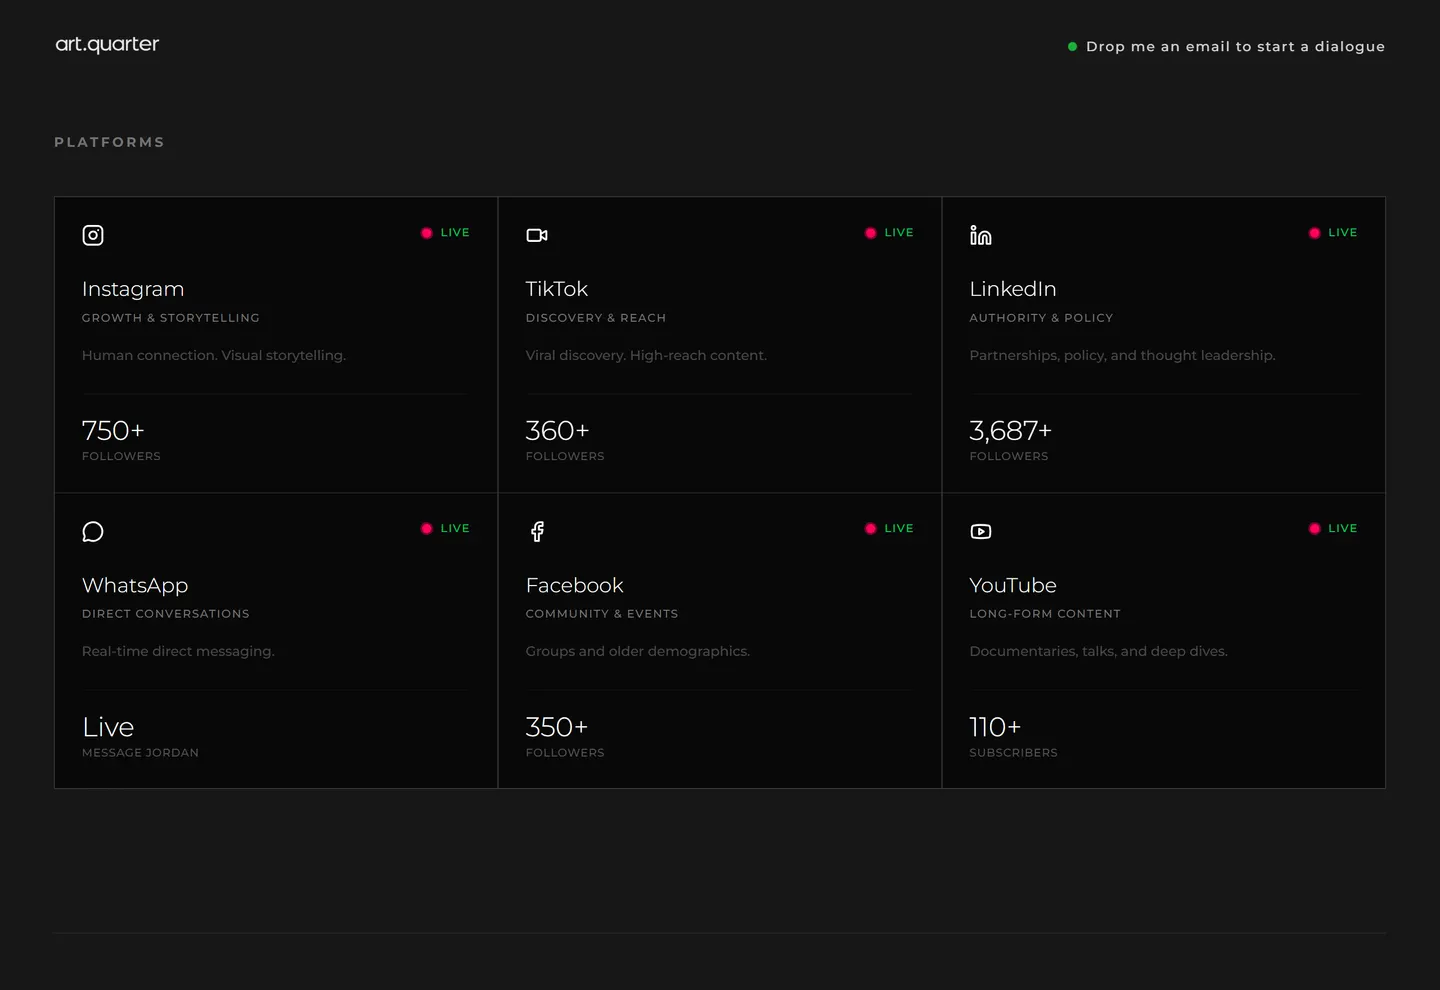Click the Instagram camera icon

coord(93,235)
